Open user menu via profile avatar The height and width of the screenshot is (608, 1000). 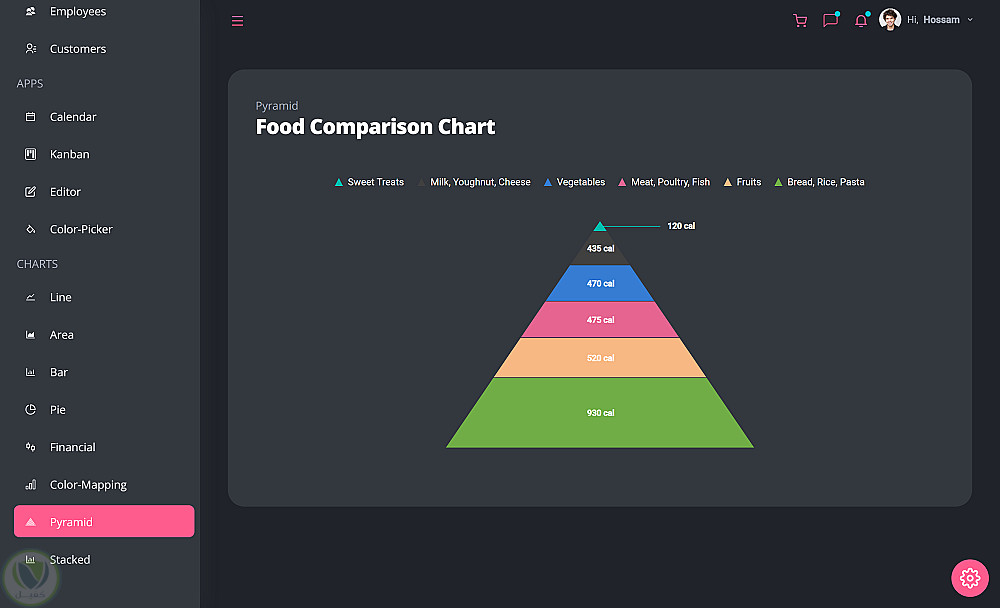[890, 19]
